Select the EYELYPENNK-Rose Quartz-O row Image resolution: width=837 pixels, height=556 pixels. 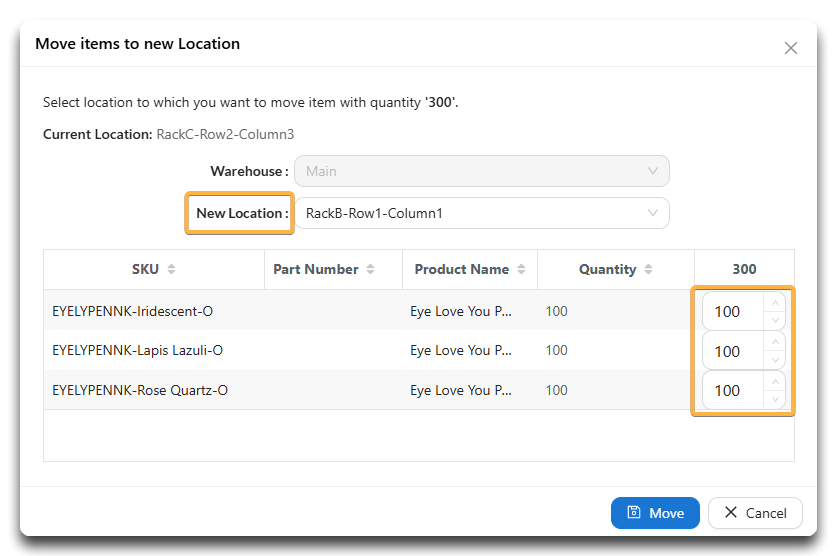368,390
